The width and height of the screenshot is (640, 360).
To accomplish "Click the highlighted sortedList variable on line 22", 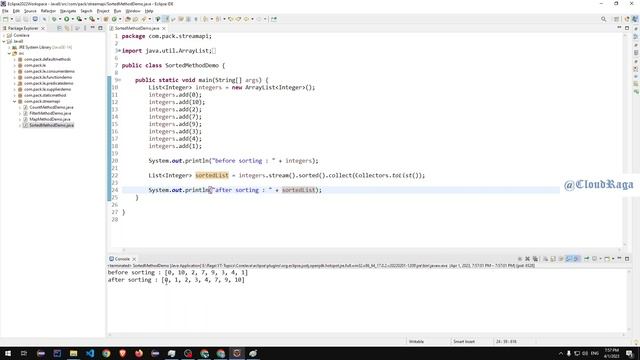I will [x=212, y=176].
